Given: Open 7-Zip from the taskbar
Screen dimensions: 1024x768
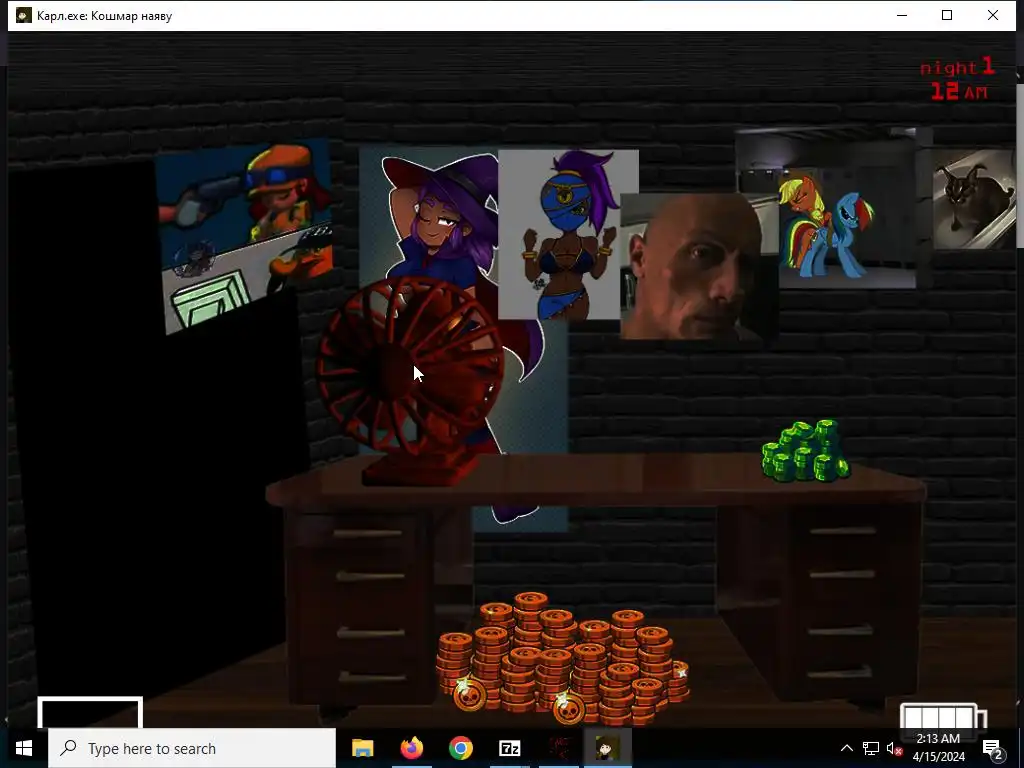Looking at the screenshot, I should tap(509, 748).
